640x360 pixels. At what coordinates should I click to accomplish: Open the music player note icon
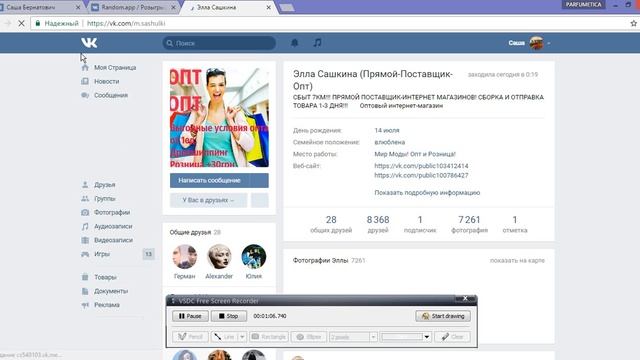coord(317,43)
